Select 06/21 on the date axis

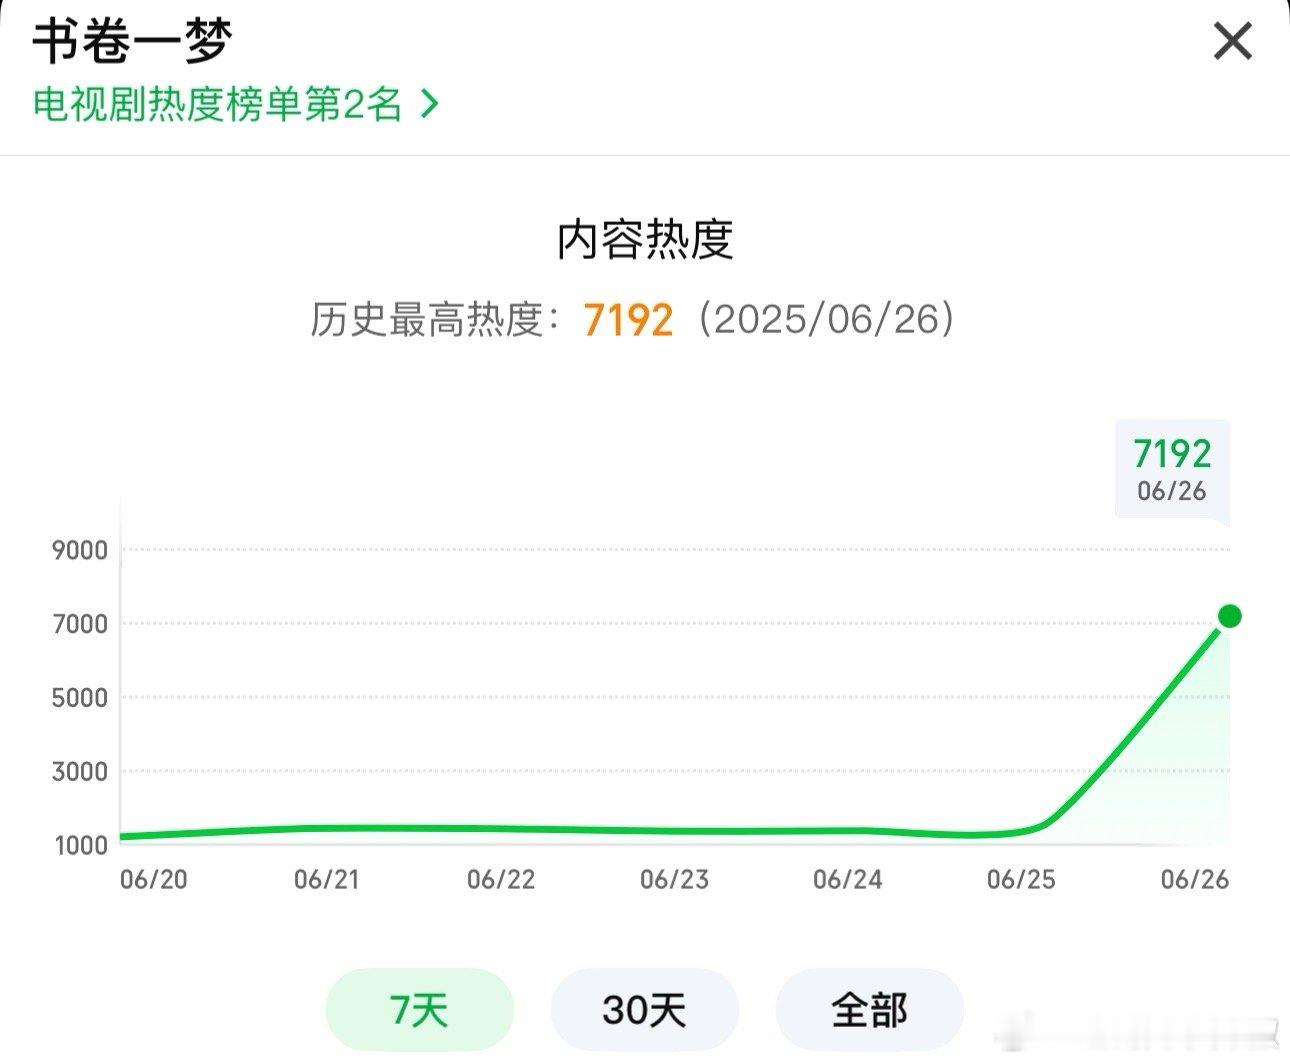327,879
